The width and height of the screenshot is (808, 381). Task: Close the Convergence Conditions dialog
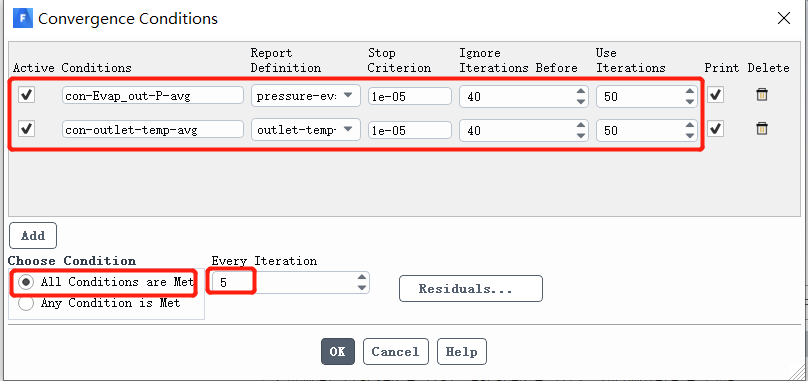coord(783,19)
